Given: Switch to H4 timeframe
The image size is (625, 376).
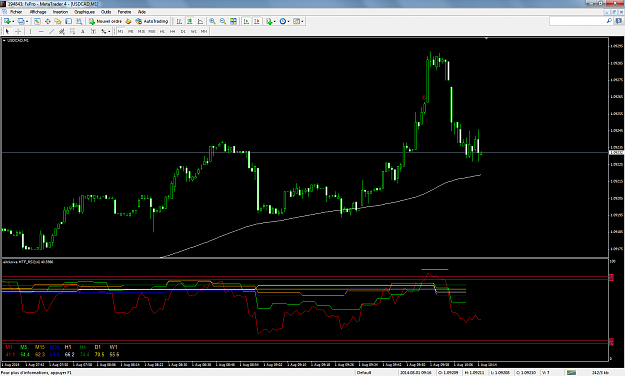Looking at the screenshot, I should click(173, 31).
